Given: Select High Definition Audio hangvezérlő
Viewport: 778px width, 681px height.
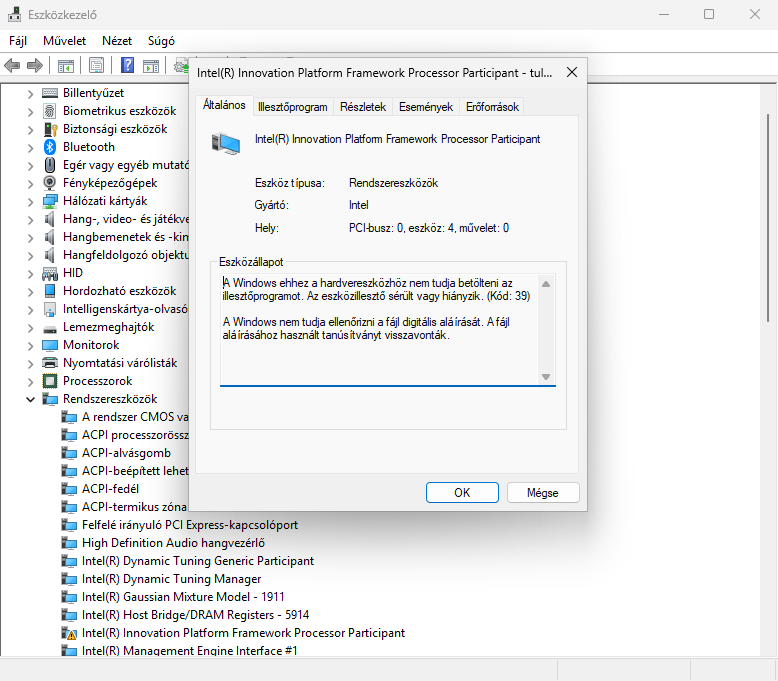Looking at the screenshot, I should point(173,543).
